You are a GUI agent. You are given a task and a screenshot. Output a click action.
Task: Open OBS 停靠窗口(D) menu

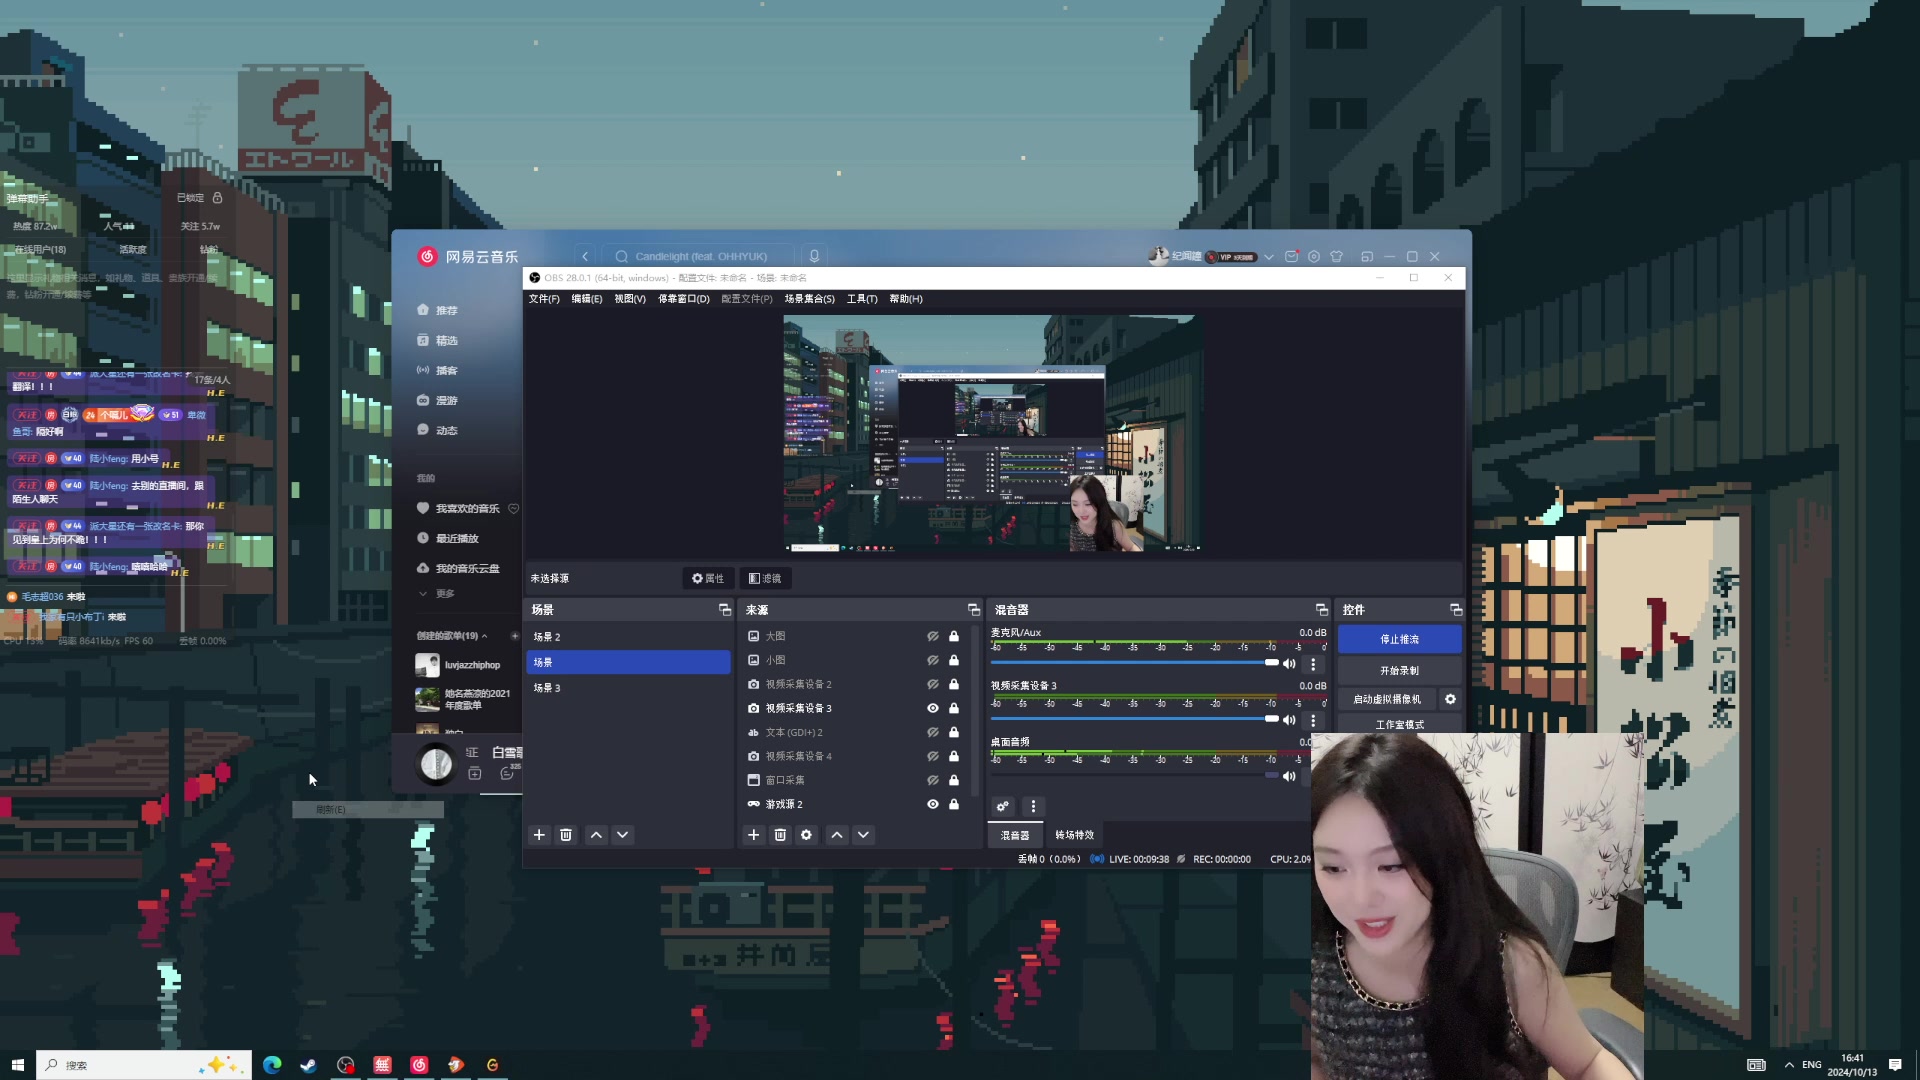pos(684,299)
